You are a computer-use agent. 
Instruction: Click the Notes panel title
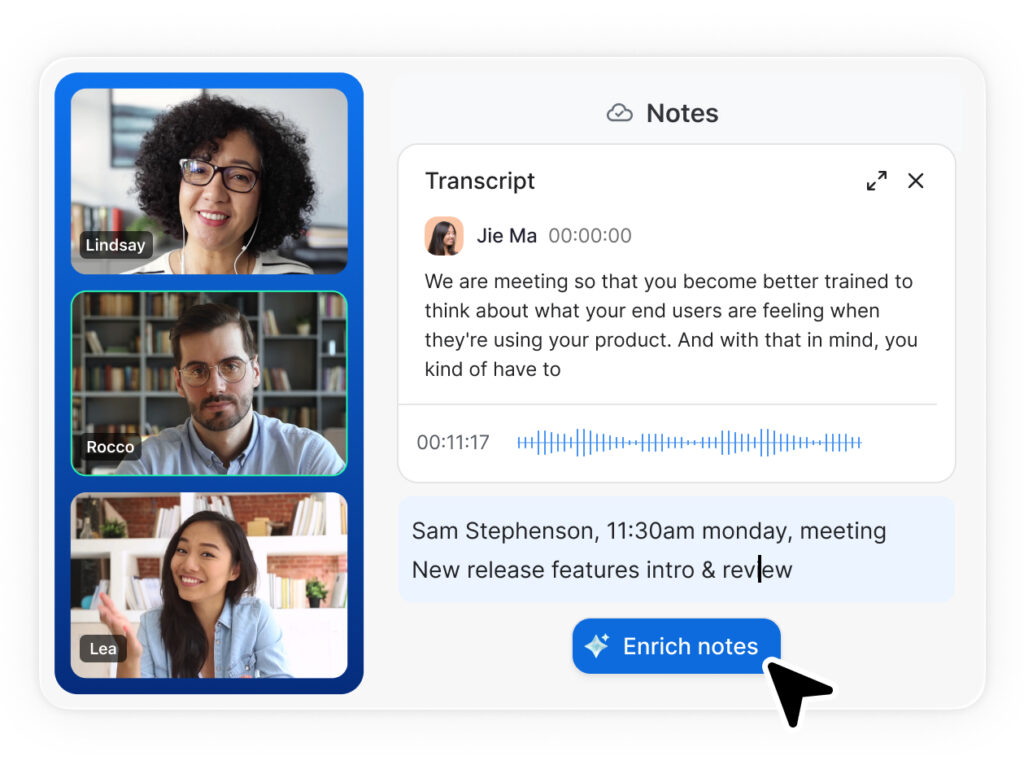682,113
